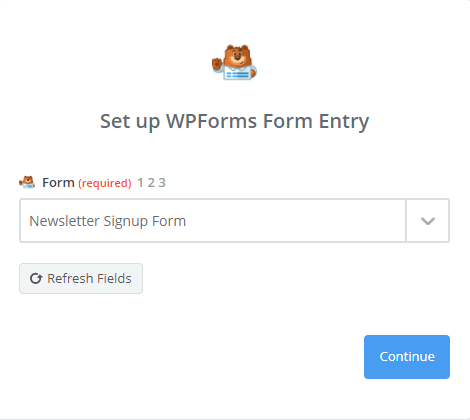Click the circular refresh arrow icon
The width and height of the screenshot is (470, 420).
pyautogui.click(x=36, y=278)
